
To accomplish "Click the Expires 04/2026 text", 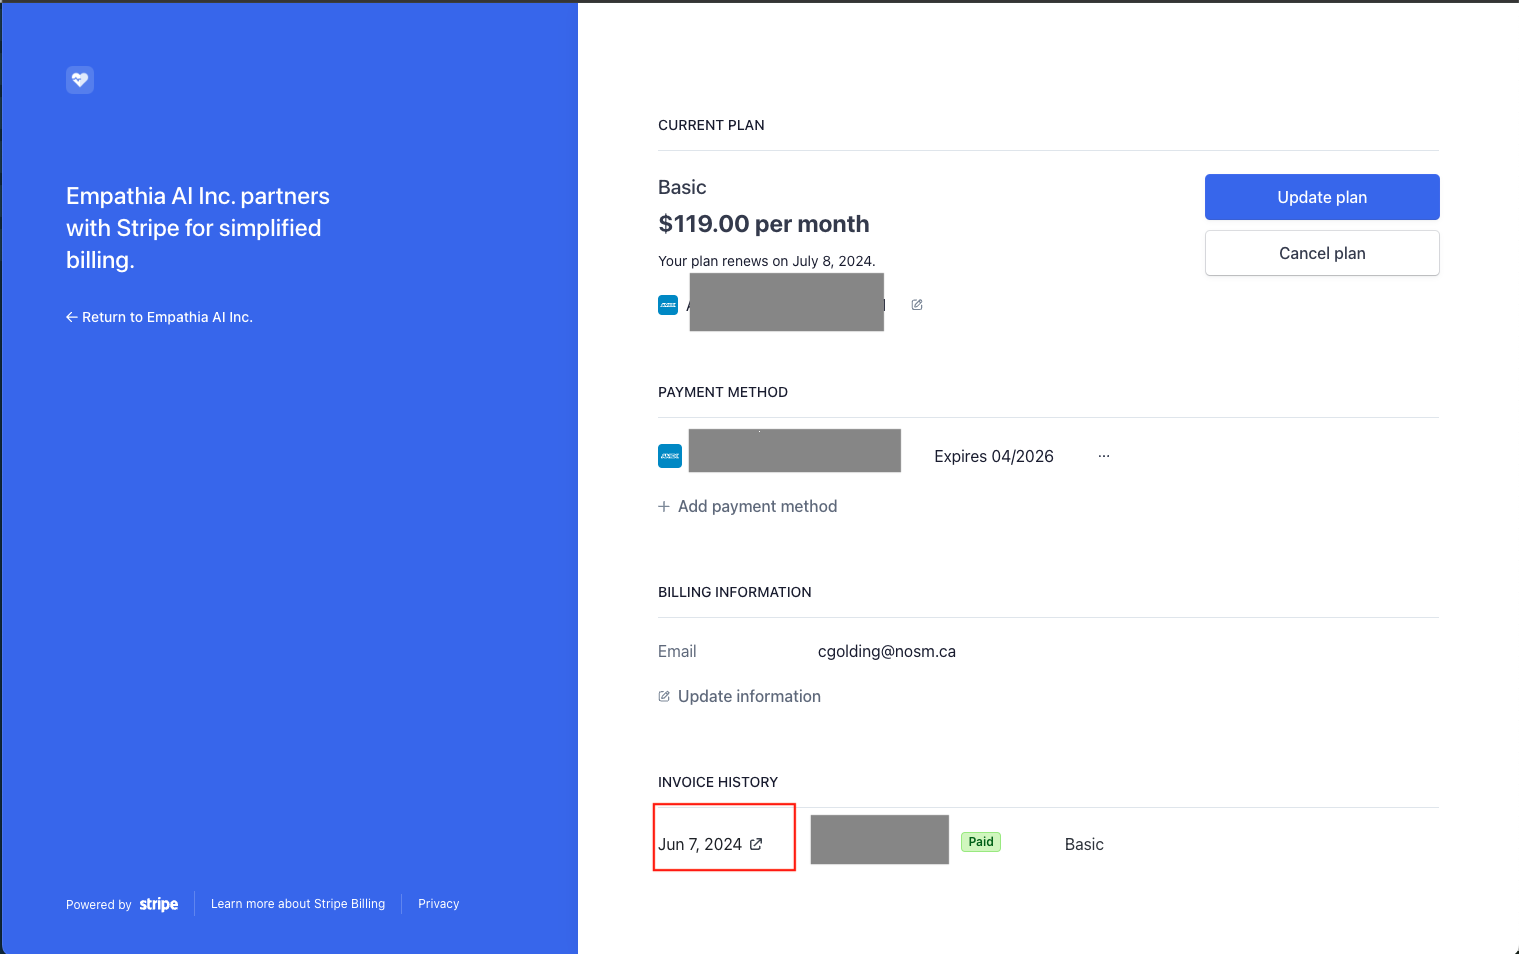I will coord(994,456).
